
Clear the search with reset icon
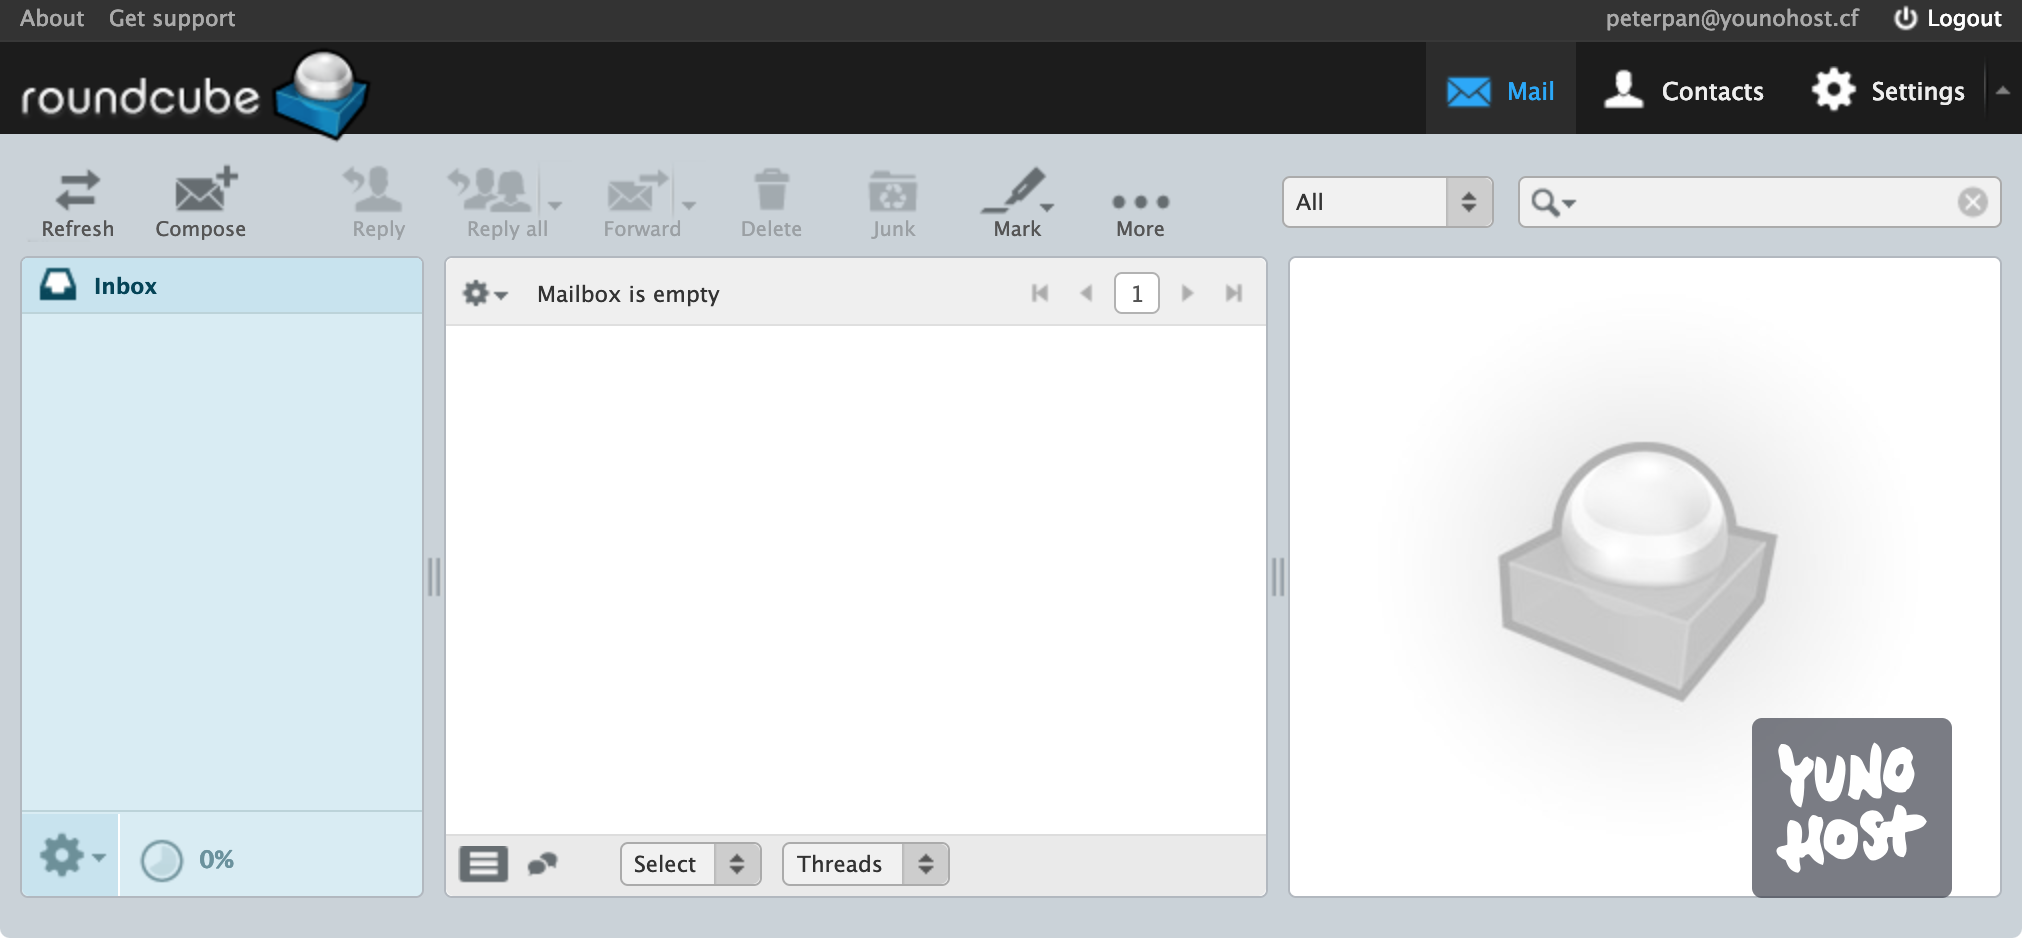tap(1972, 203)
